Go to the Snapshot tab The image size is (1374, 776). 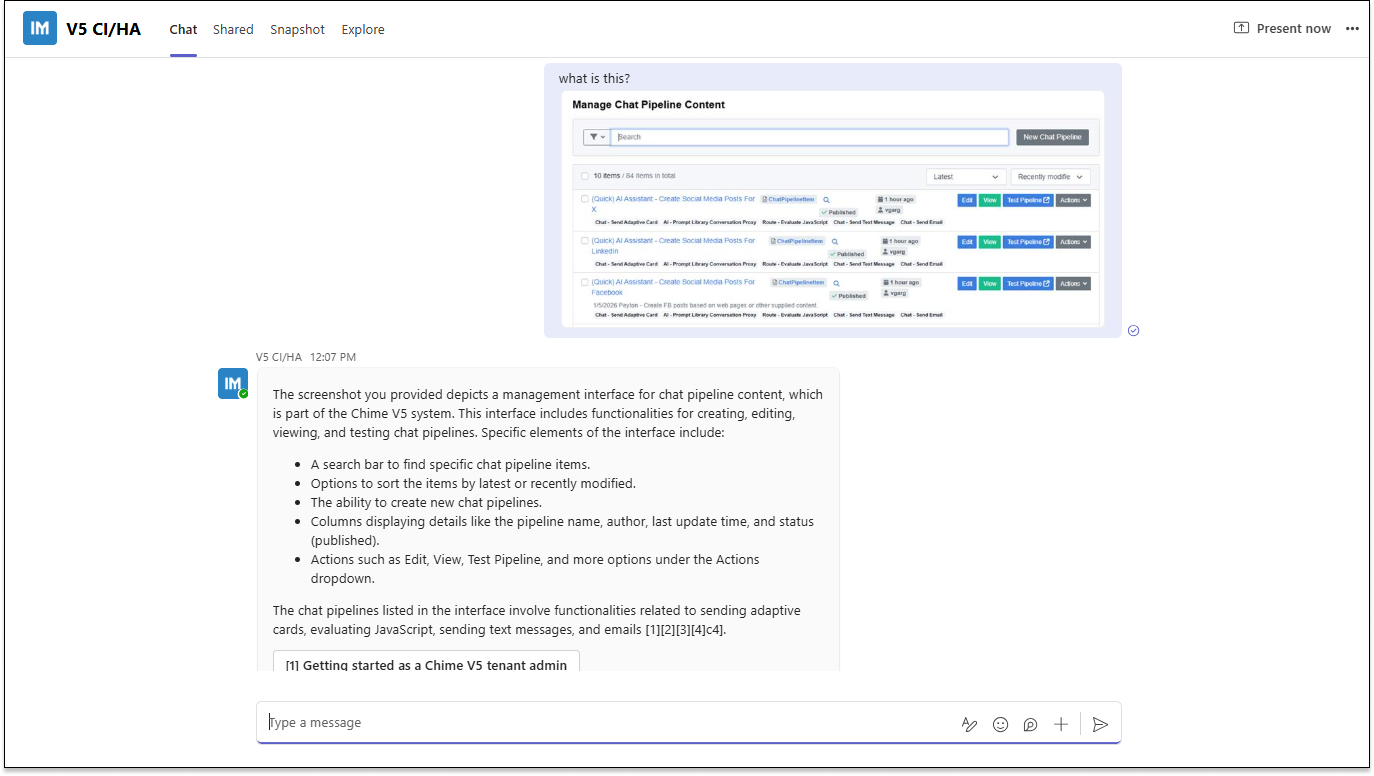(297, 29)
